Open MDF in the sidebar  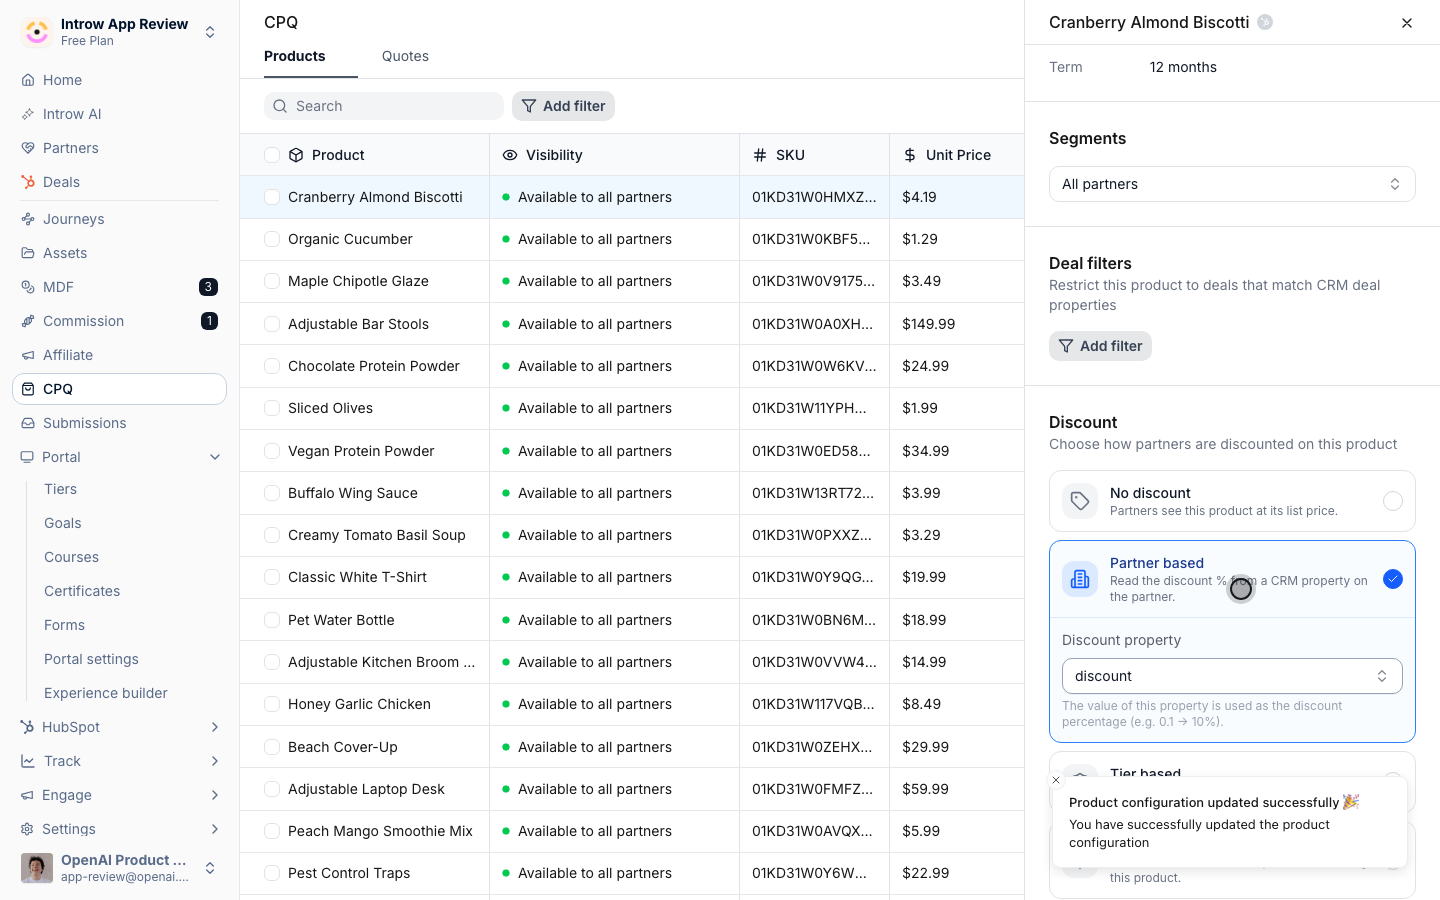point(119,287)
